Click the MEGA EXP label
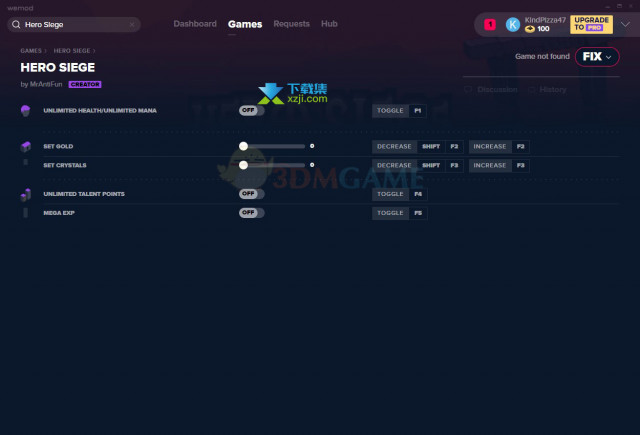The image size is (640, 435). [x=59, y=213]
